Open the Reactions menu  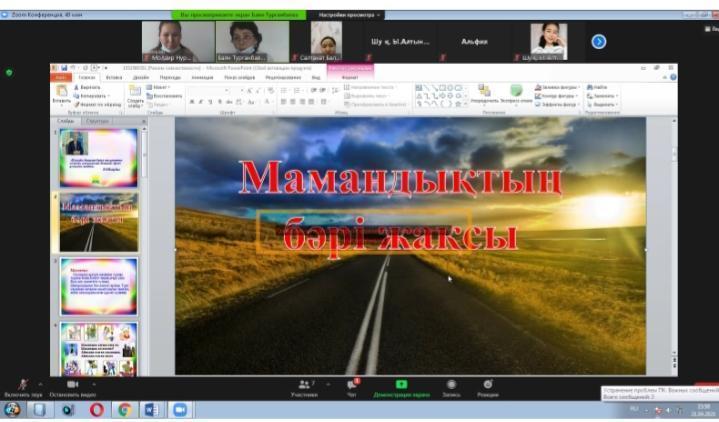488,384
